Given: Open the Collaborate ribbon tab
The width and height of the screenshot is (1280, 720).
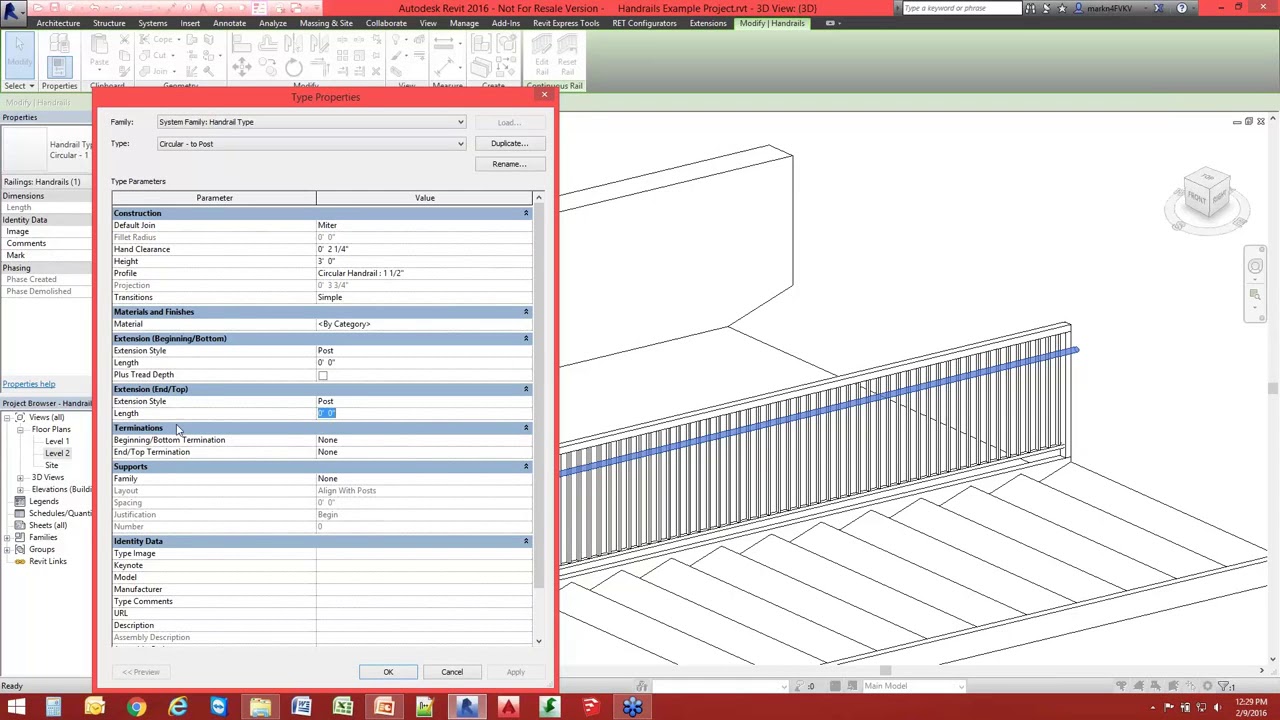Looking at the screenshot, I should (x=386, y=23).
